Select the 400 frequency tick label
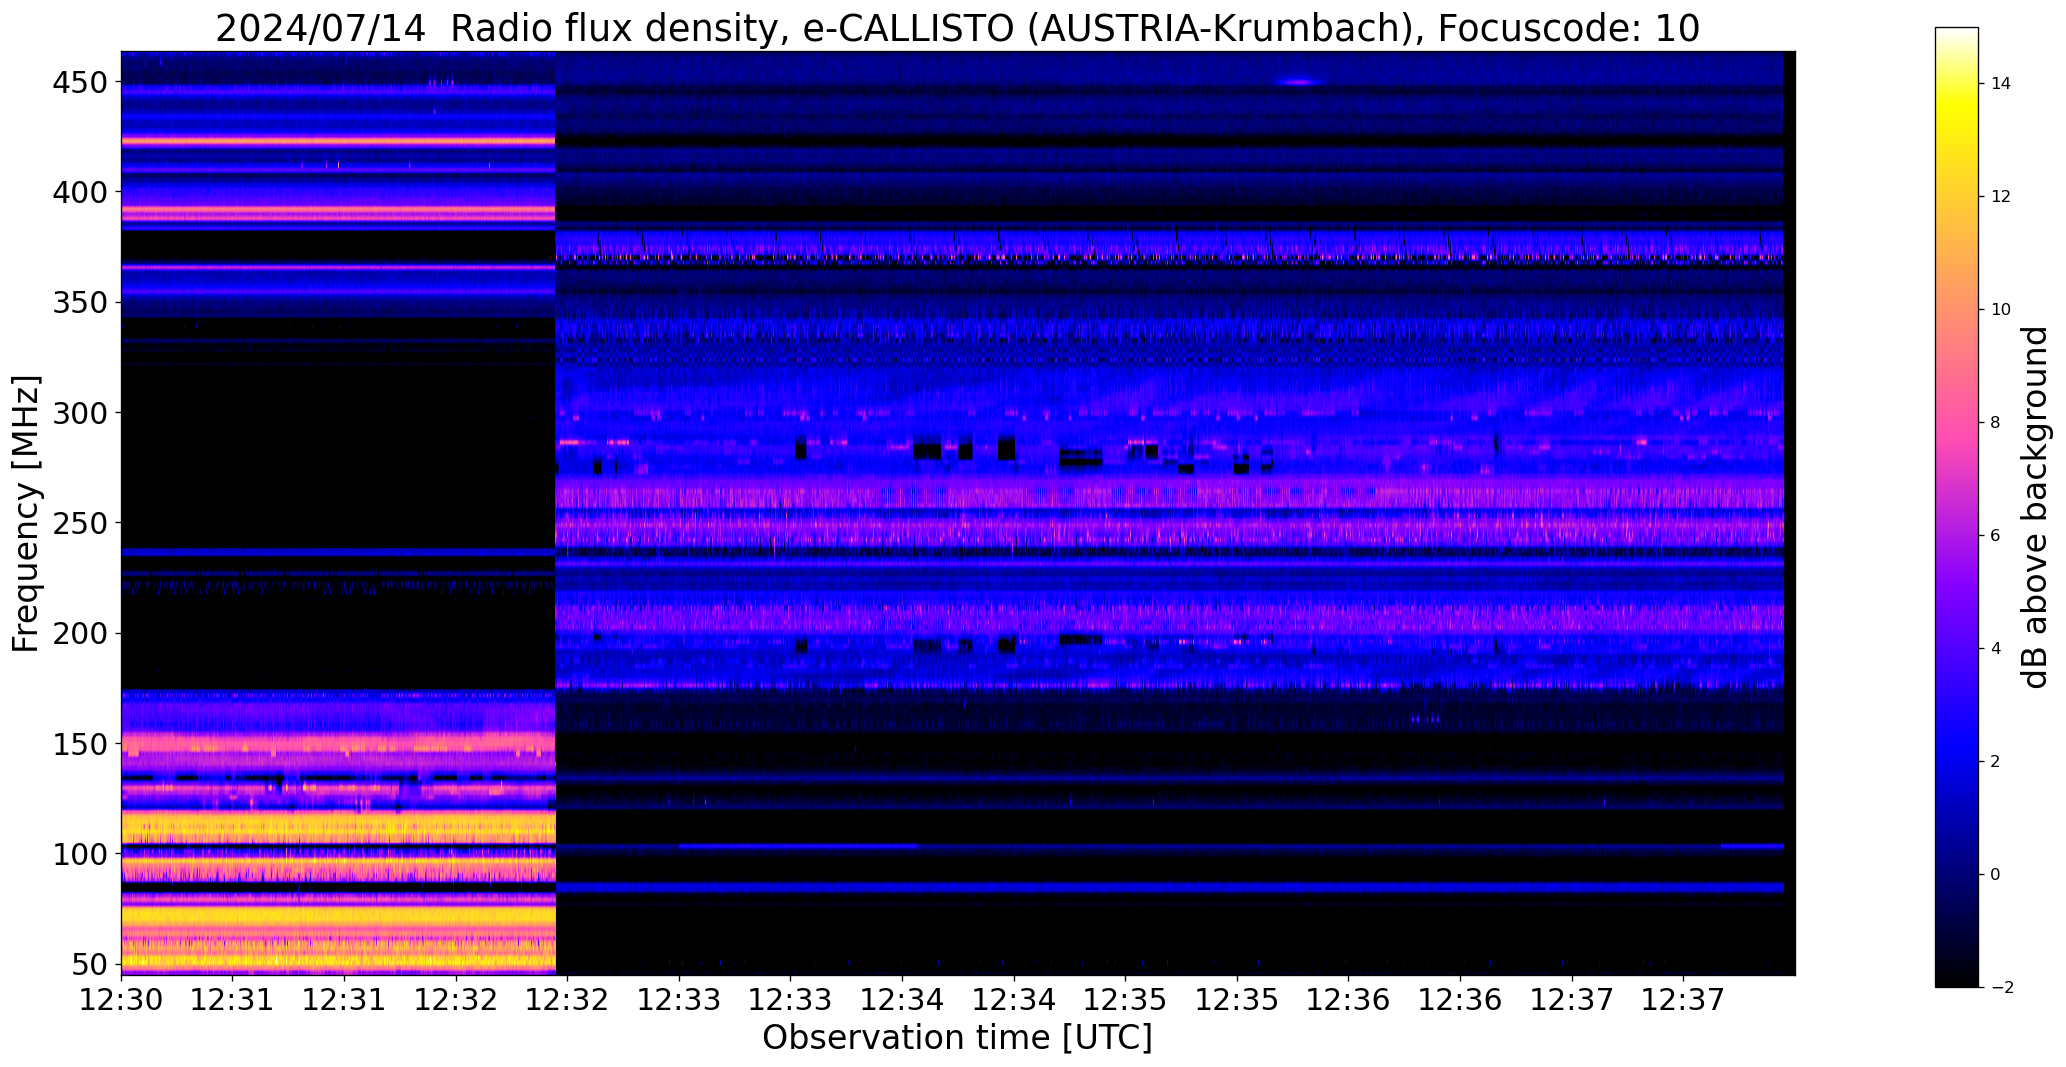Image resolution: width=2066 pixels, height=1067 pixels. 80,191
